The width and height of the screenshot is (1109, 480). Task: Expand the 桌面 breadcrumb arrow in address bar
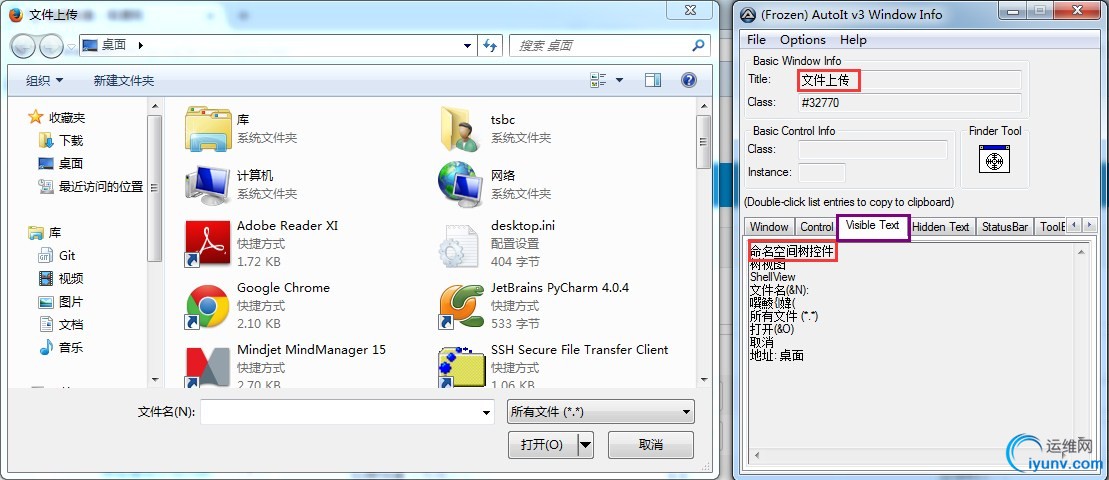click(140, 45)
